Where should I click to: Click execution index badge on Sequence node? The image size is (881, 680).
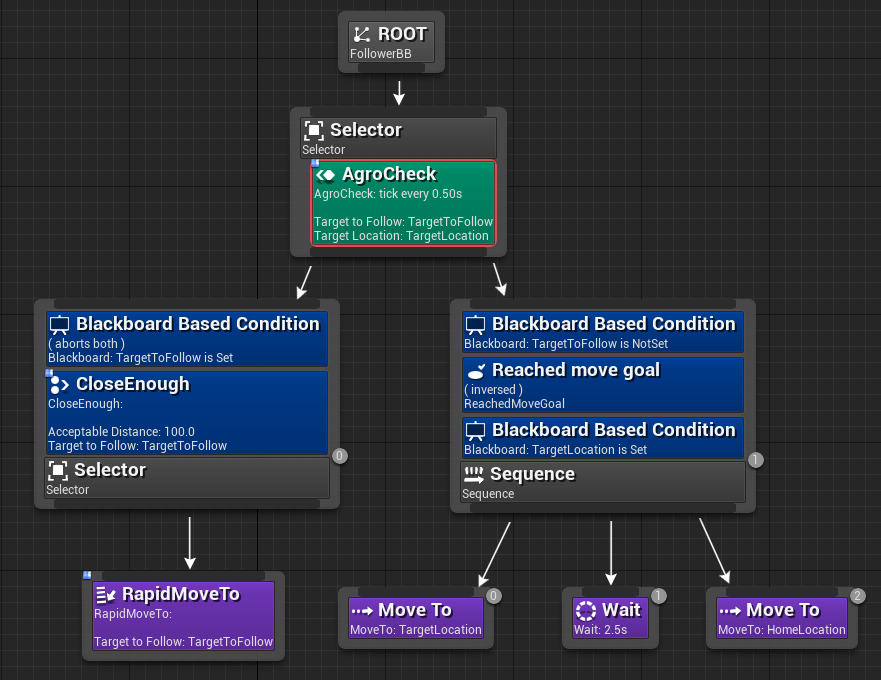click(756, 460)
